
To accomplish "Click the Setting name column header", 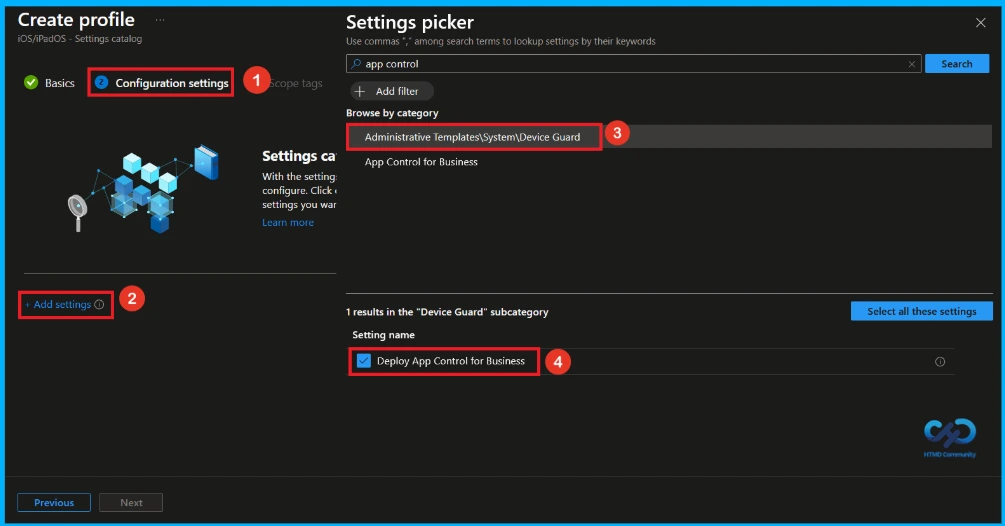I will click(383, 334).
